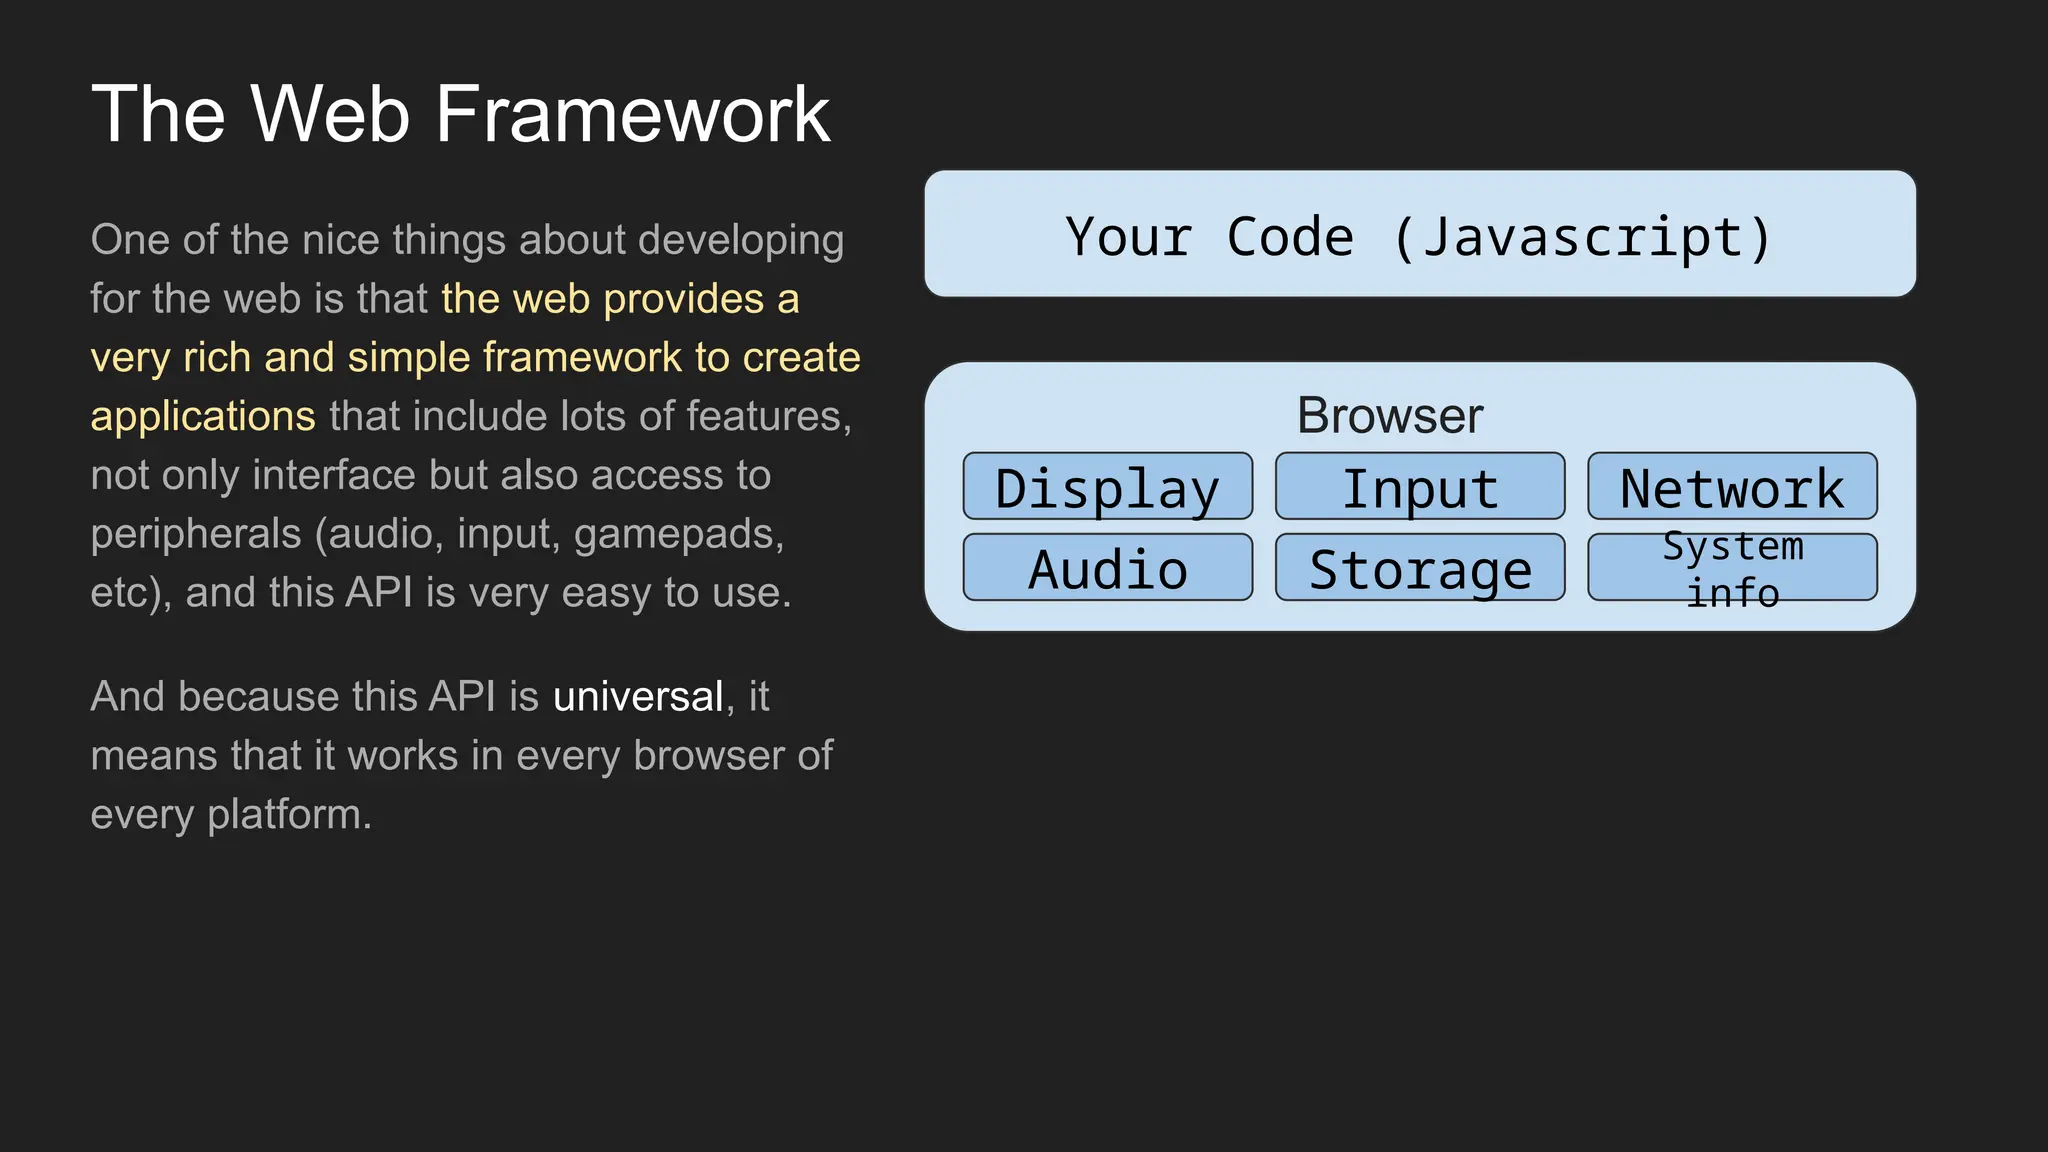The image size is (2048, 1152).
Task: Select the 'System info' block
Action: [x=1732, y=567]
